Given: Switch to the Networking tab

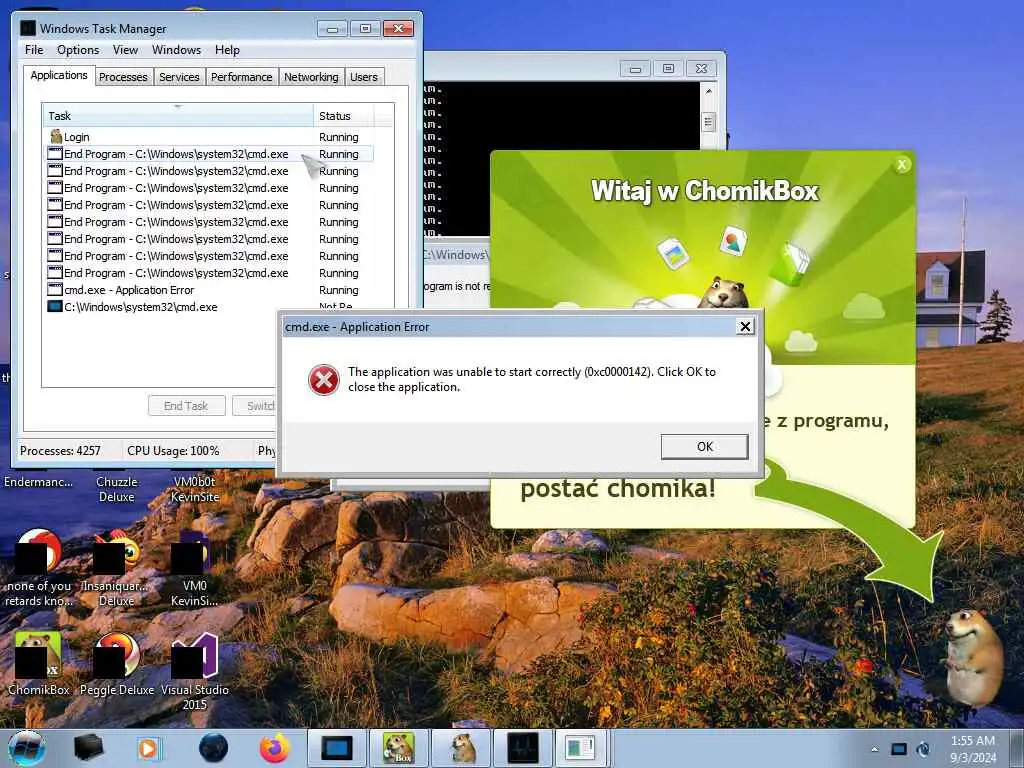Looking at the screenshot, I should pyautogui.click(x=312, y=77).
